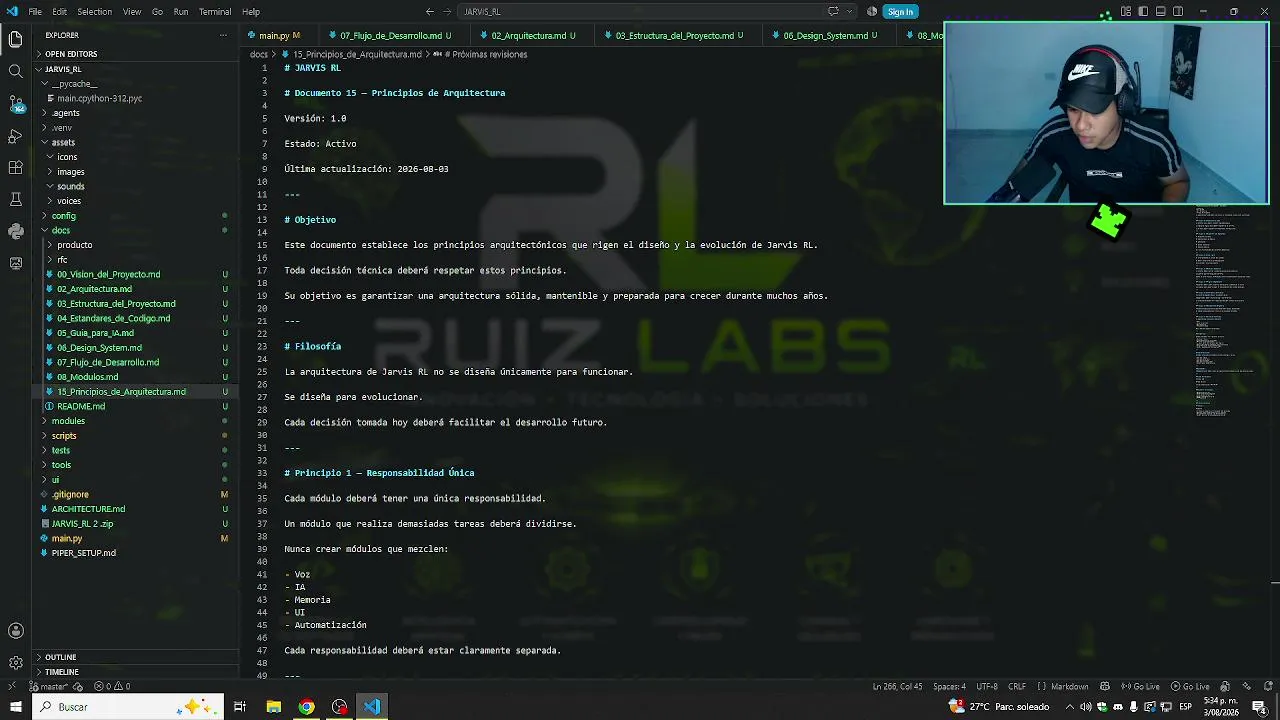Click Go Live with broadcast icon

[x=1139, y=687]
